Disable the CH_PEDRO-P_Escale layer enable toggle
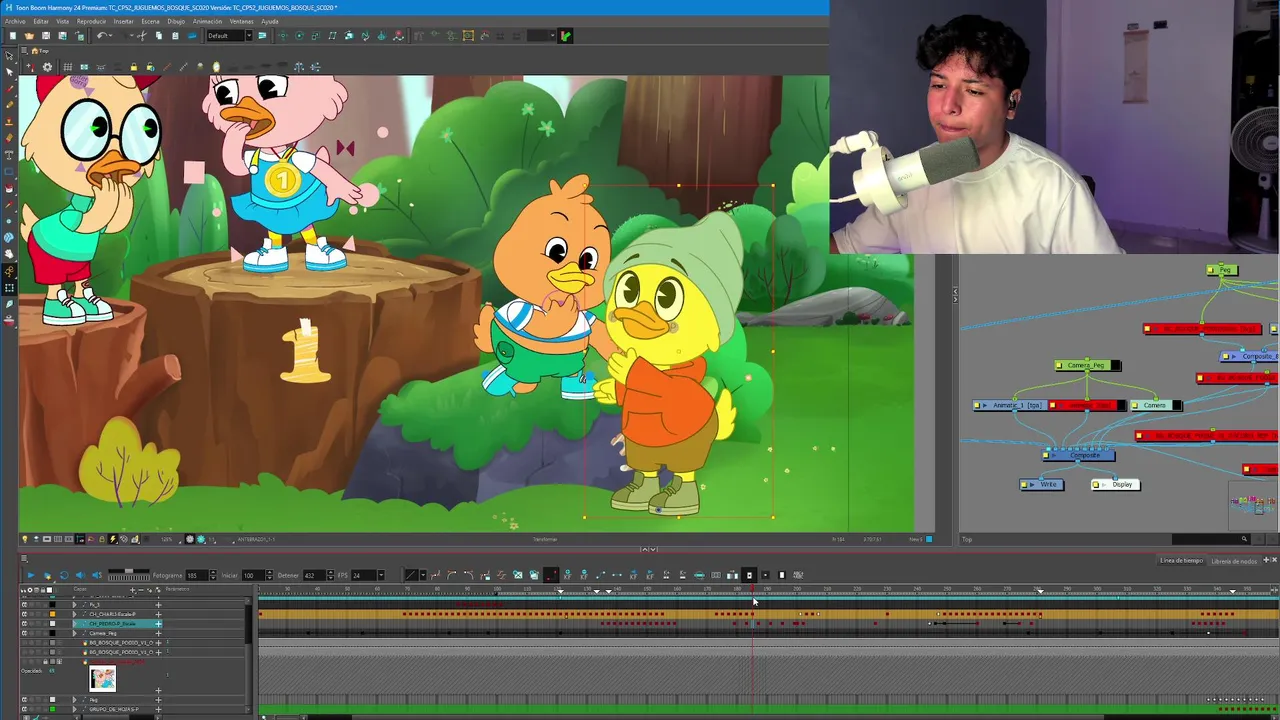 [x=24, y=624]
